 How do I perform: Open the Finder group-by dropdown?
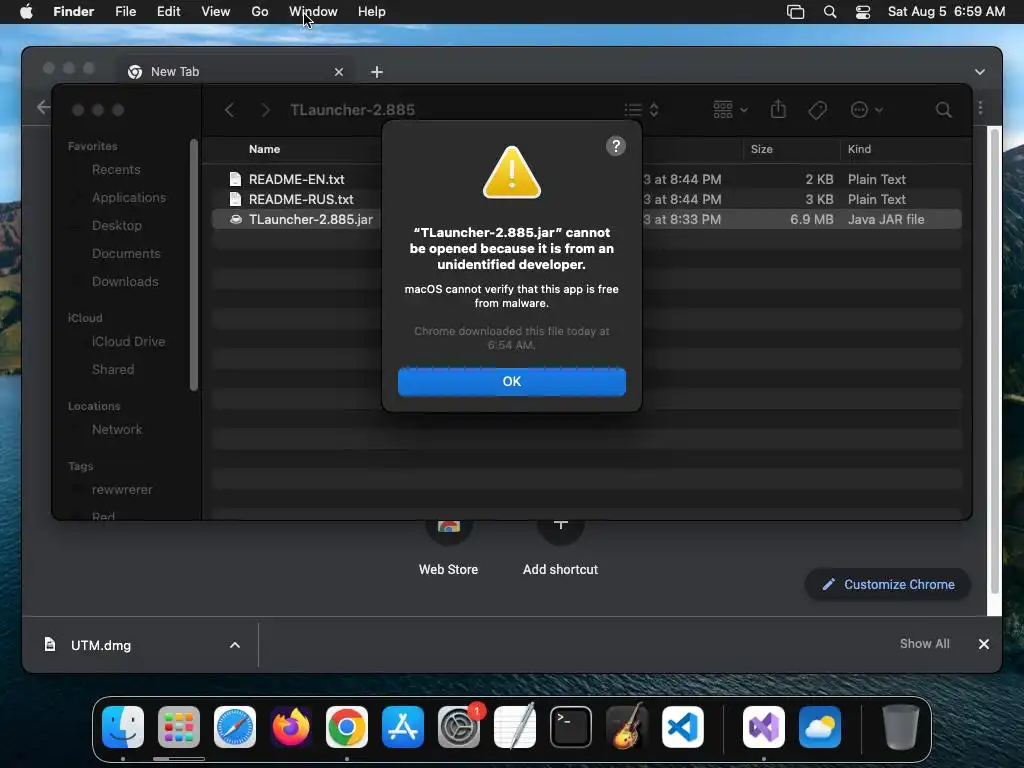(x=730, y=110)
